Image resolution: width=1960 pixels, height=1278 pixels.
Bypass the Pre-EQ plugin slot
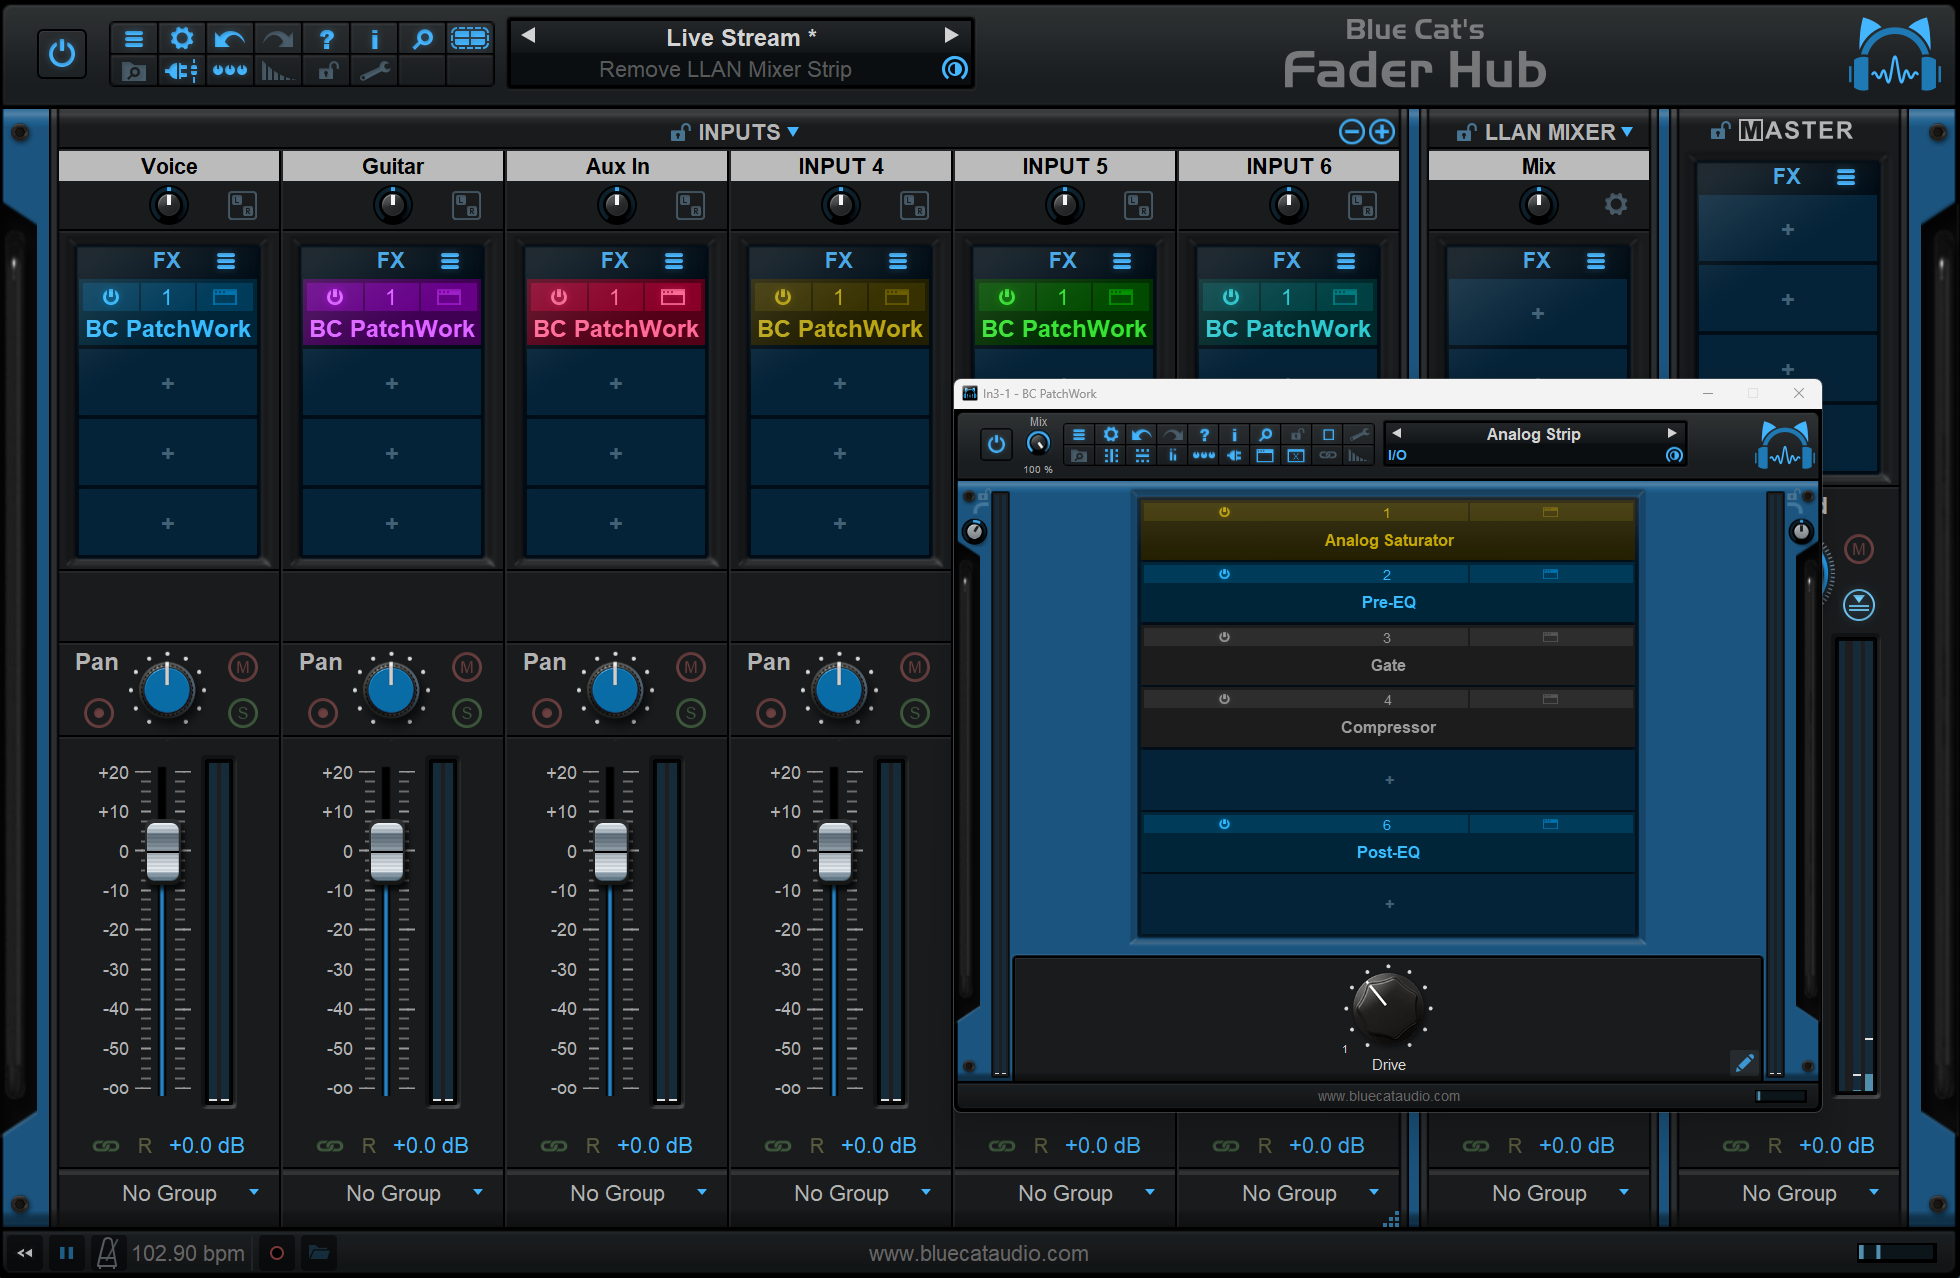coord(1224,574)
